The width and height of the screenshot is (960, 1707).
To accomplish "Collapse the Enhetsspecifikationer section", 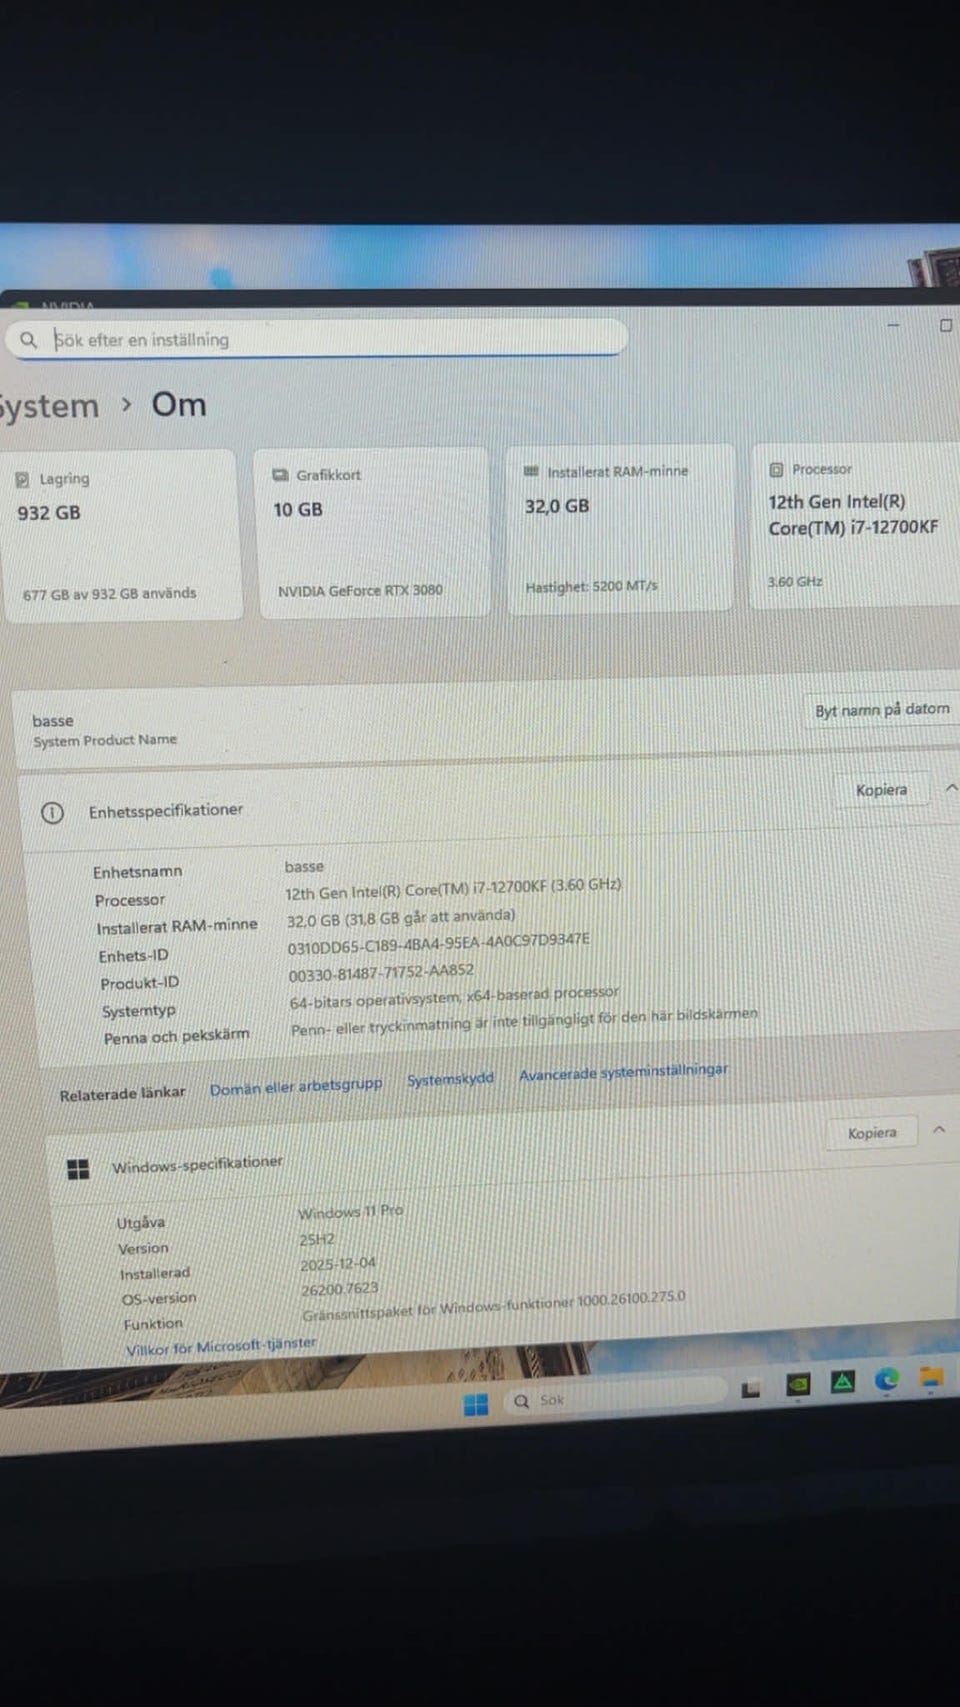I will click(951, 788).
